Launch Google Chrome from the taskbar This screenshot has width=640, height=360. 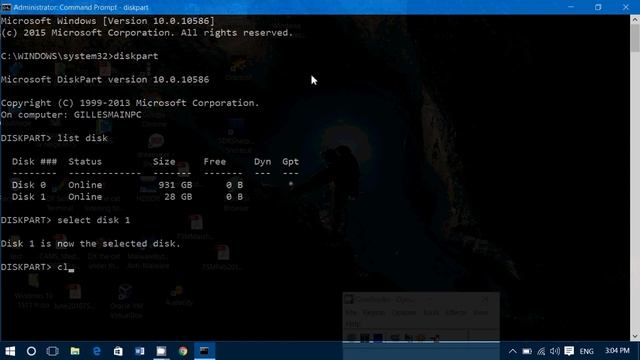(183, 351)
